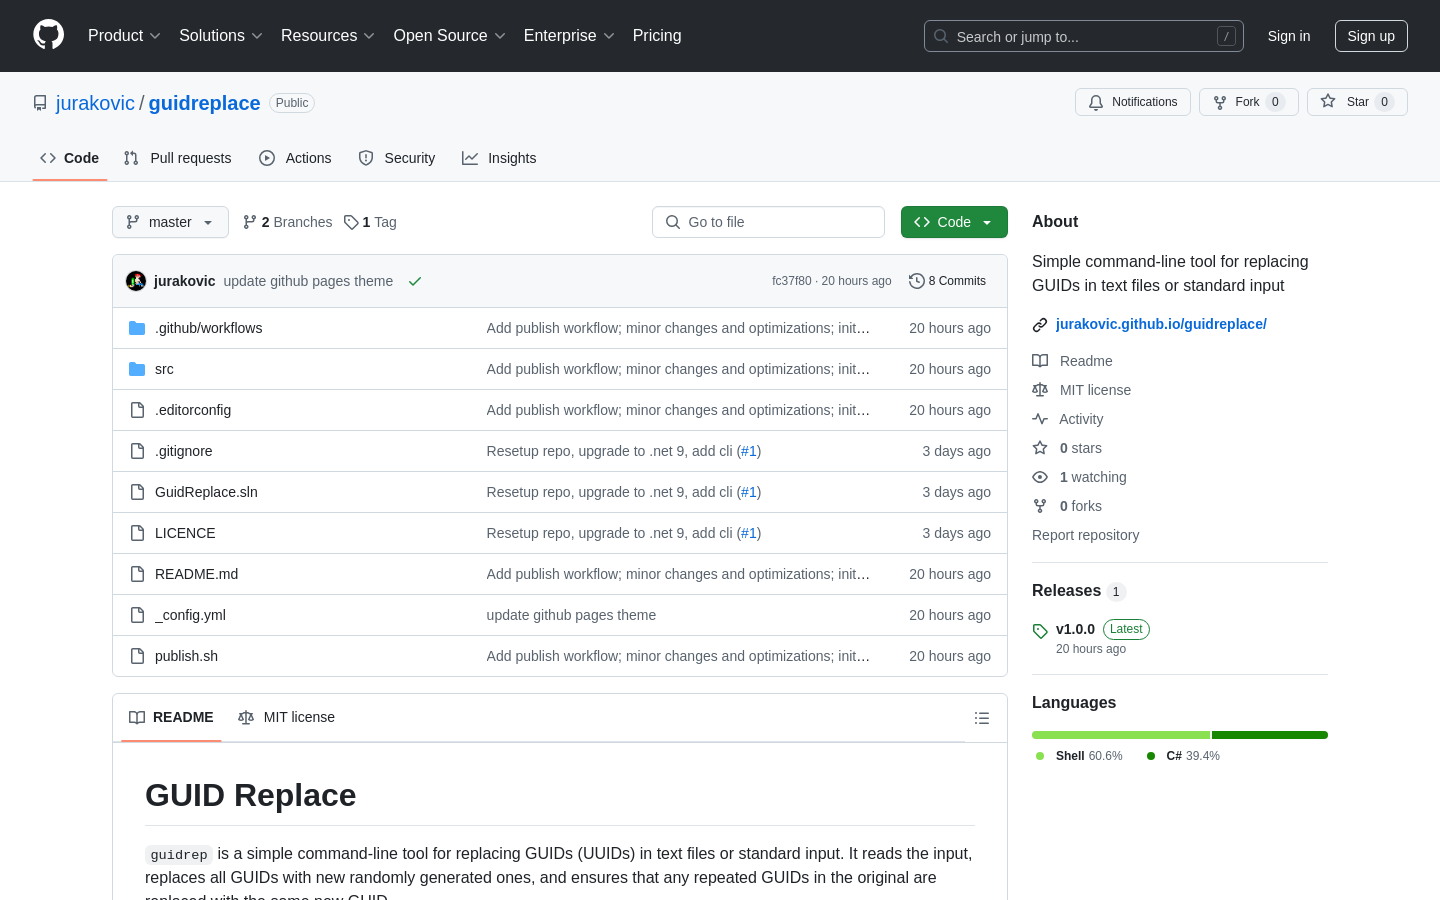Expand the Open Source menu

tap(450, 36)
